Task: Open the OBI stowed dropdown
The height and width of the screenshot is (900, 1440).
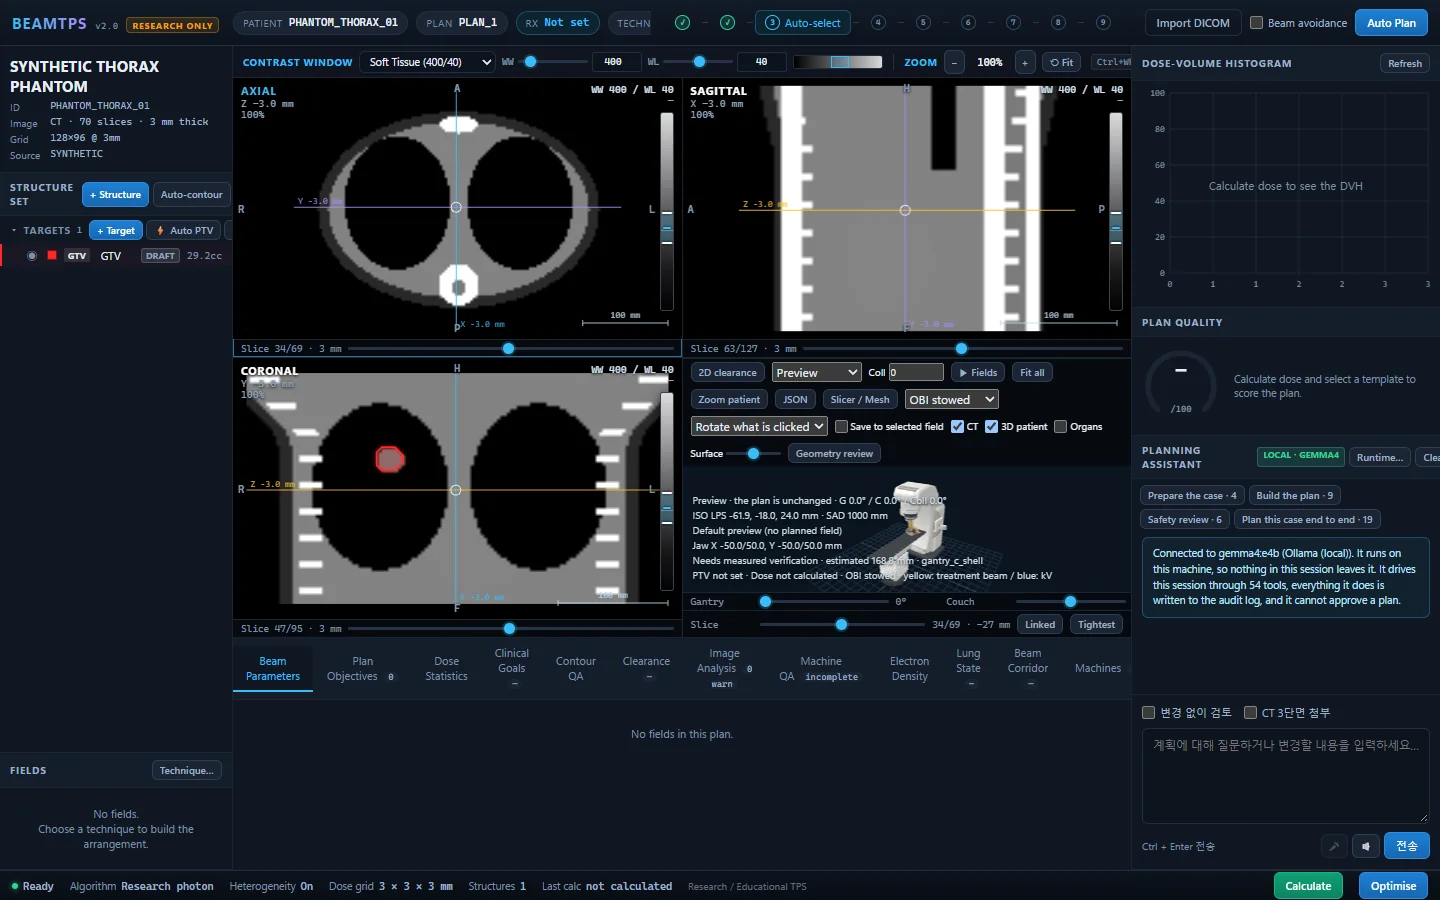Action: [952, 399]
